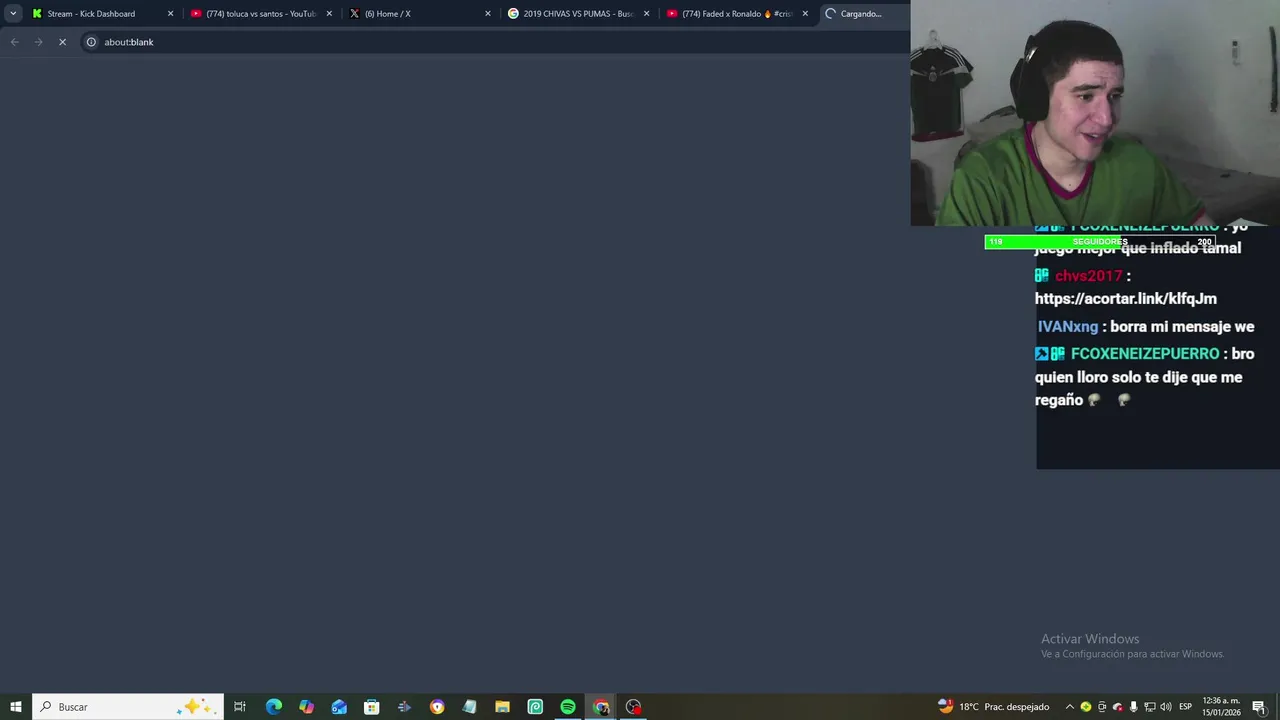Screen dimensions: 1280x720
Task: Open Outlook from the taskbar
Action: pos(339,707)
